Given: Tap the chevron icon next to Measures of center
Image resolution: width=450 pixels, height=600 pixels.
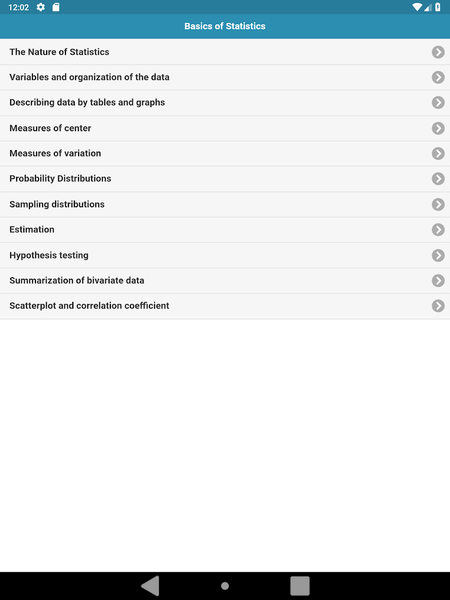Looking at the screenshot, I should click(438, 128).
